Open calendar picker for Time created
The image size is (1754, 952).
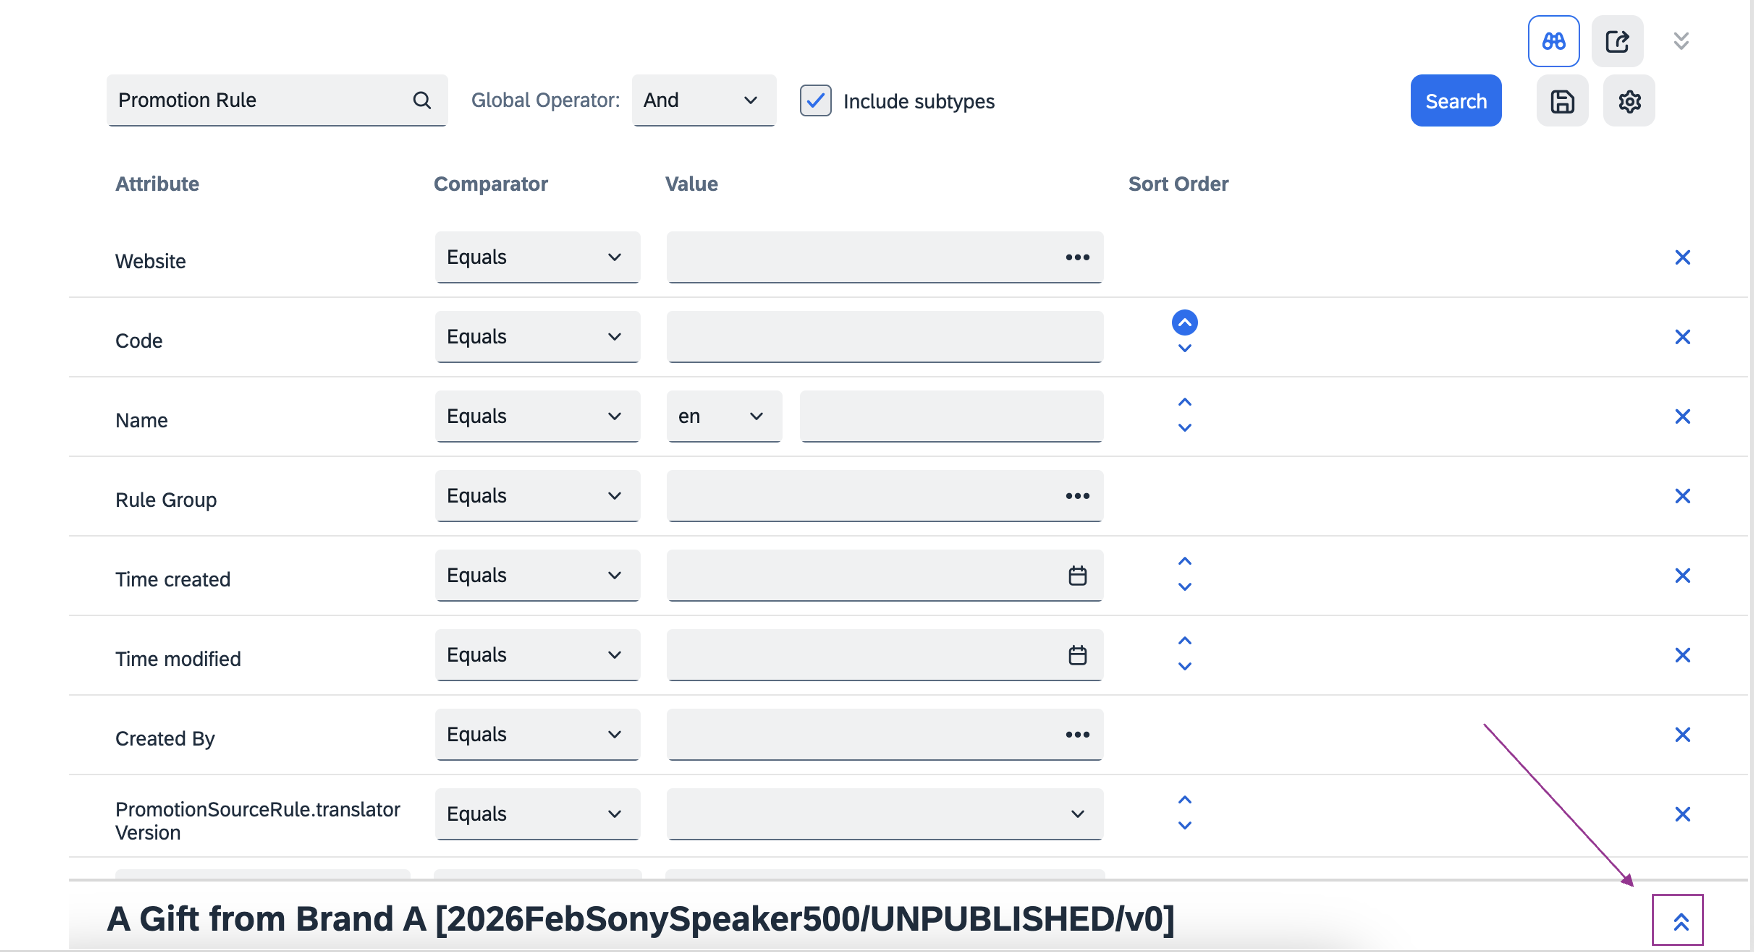pos(1077,576)
